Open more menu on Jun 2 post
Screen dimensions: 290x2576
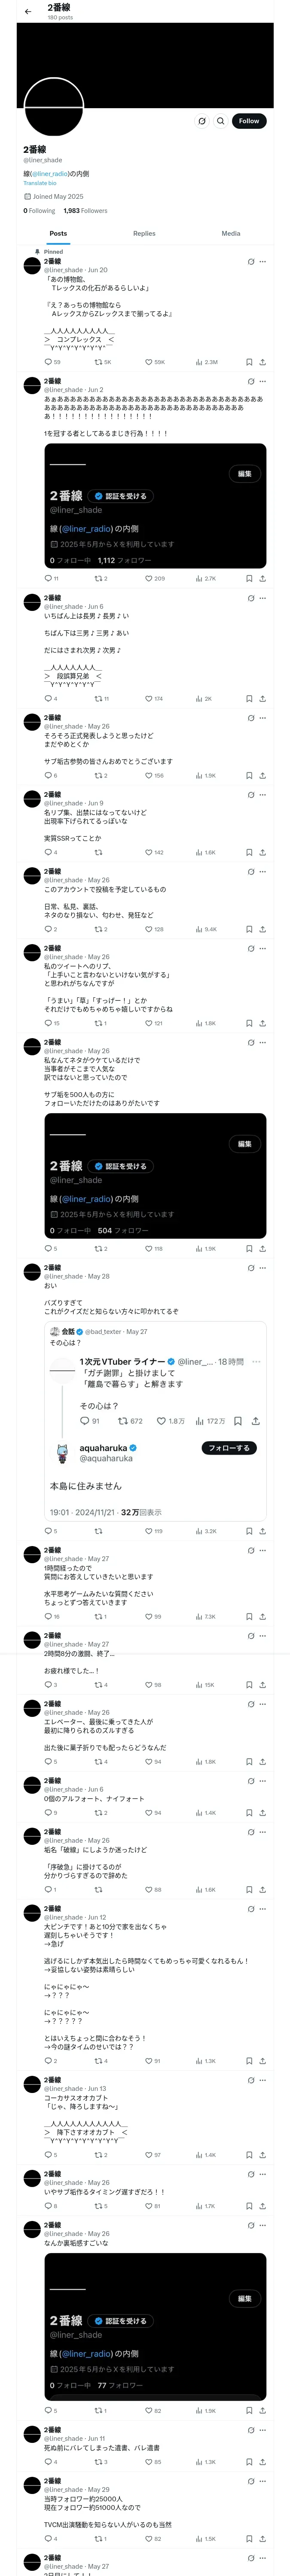(263, 381)
